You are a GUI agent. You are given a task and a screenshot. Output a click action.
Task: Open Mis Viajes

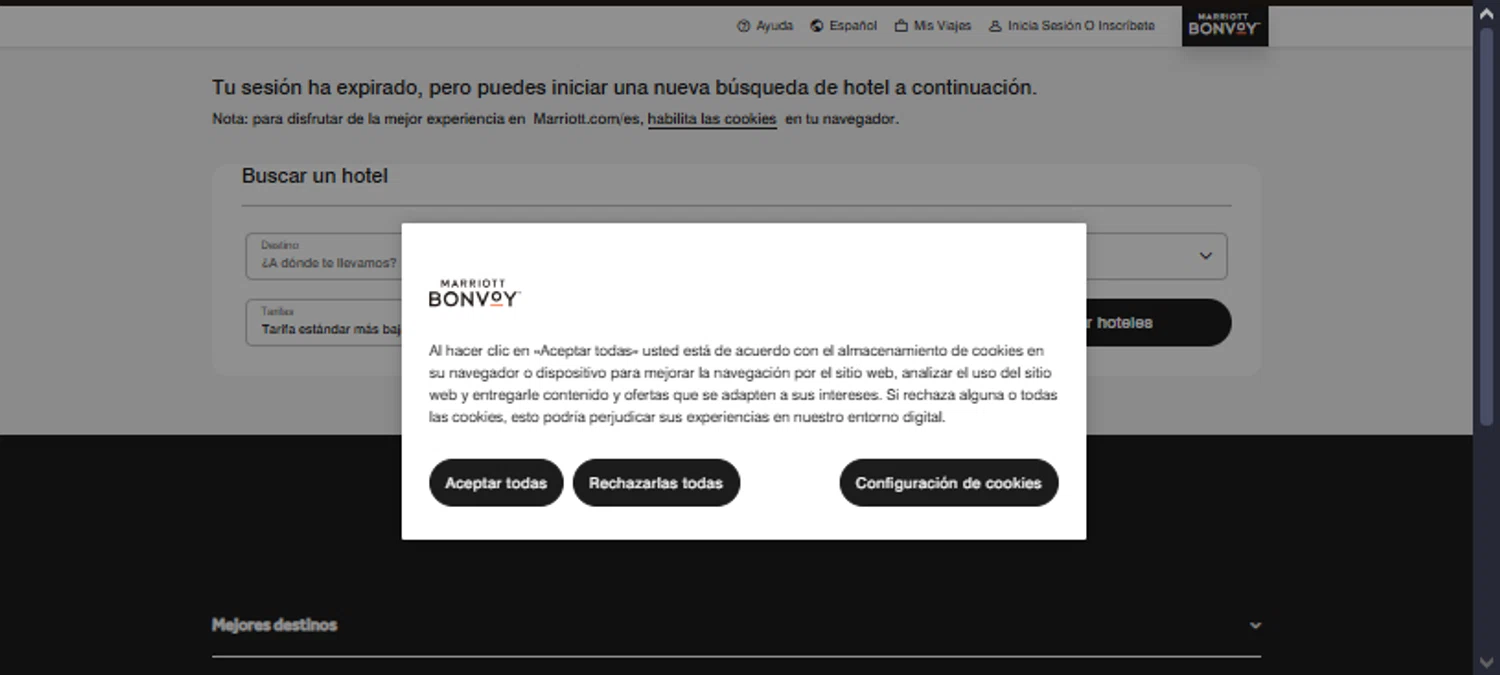[x=933, y=26]
